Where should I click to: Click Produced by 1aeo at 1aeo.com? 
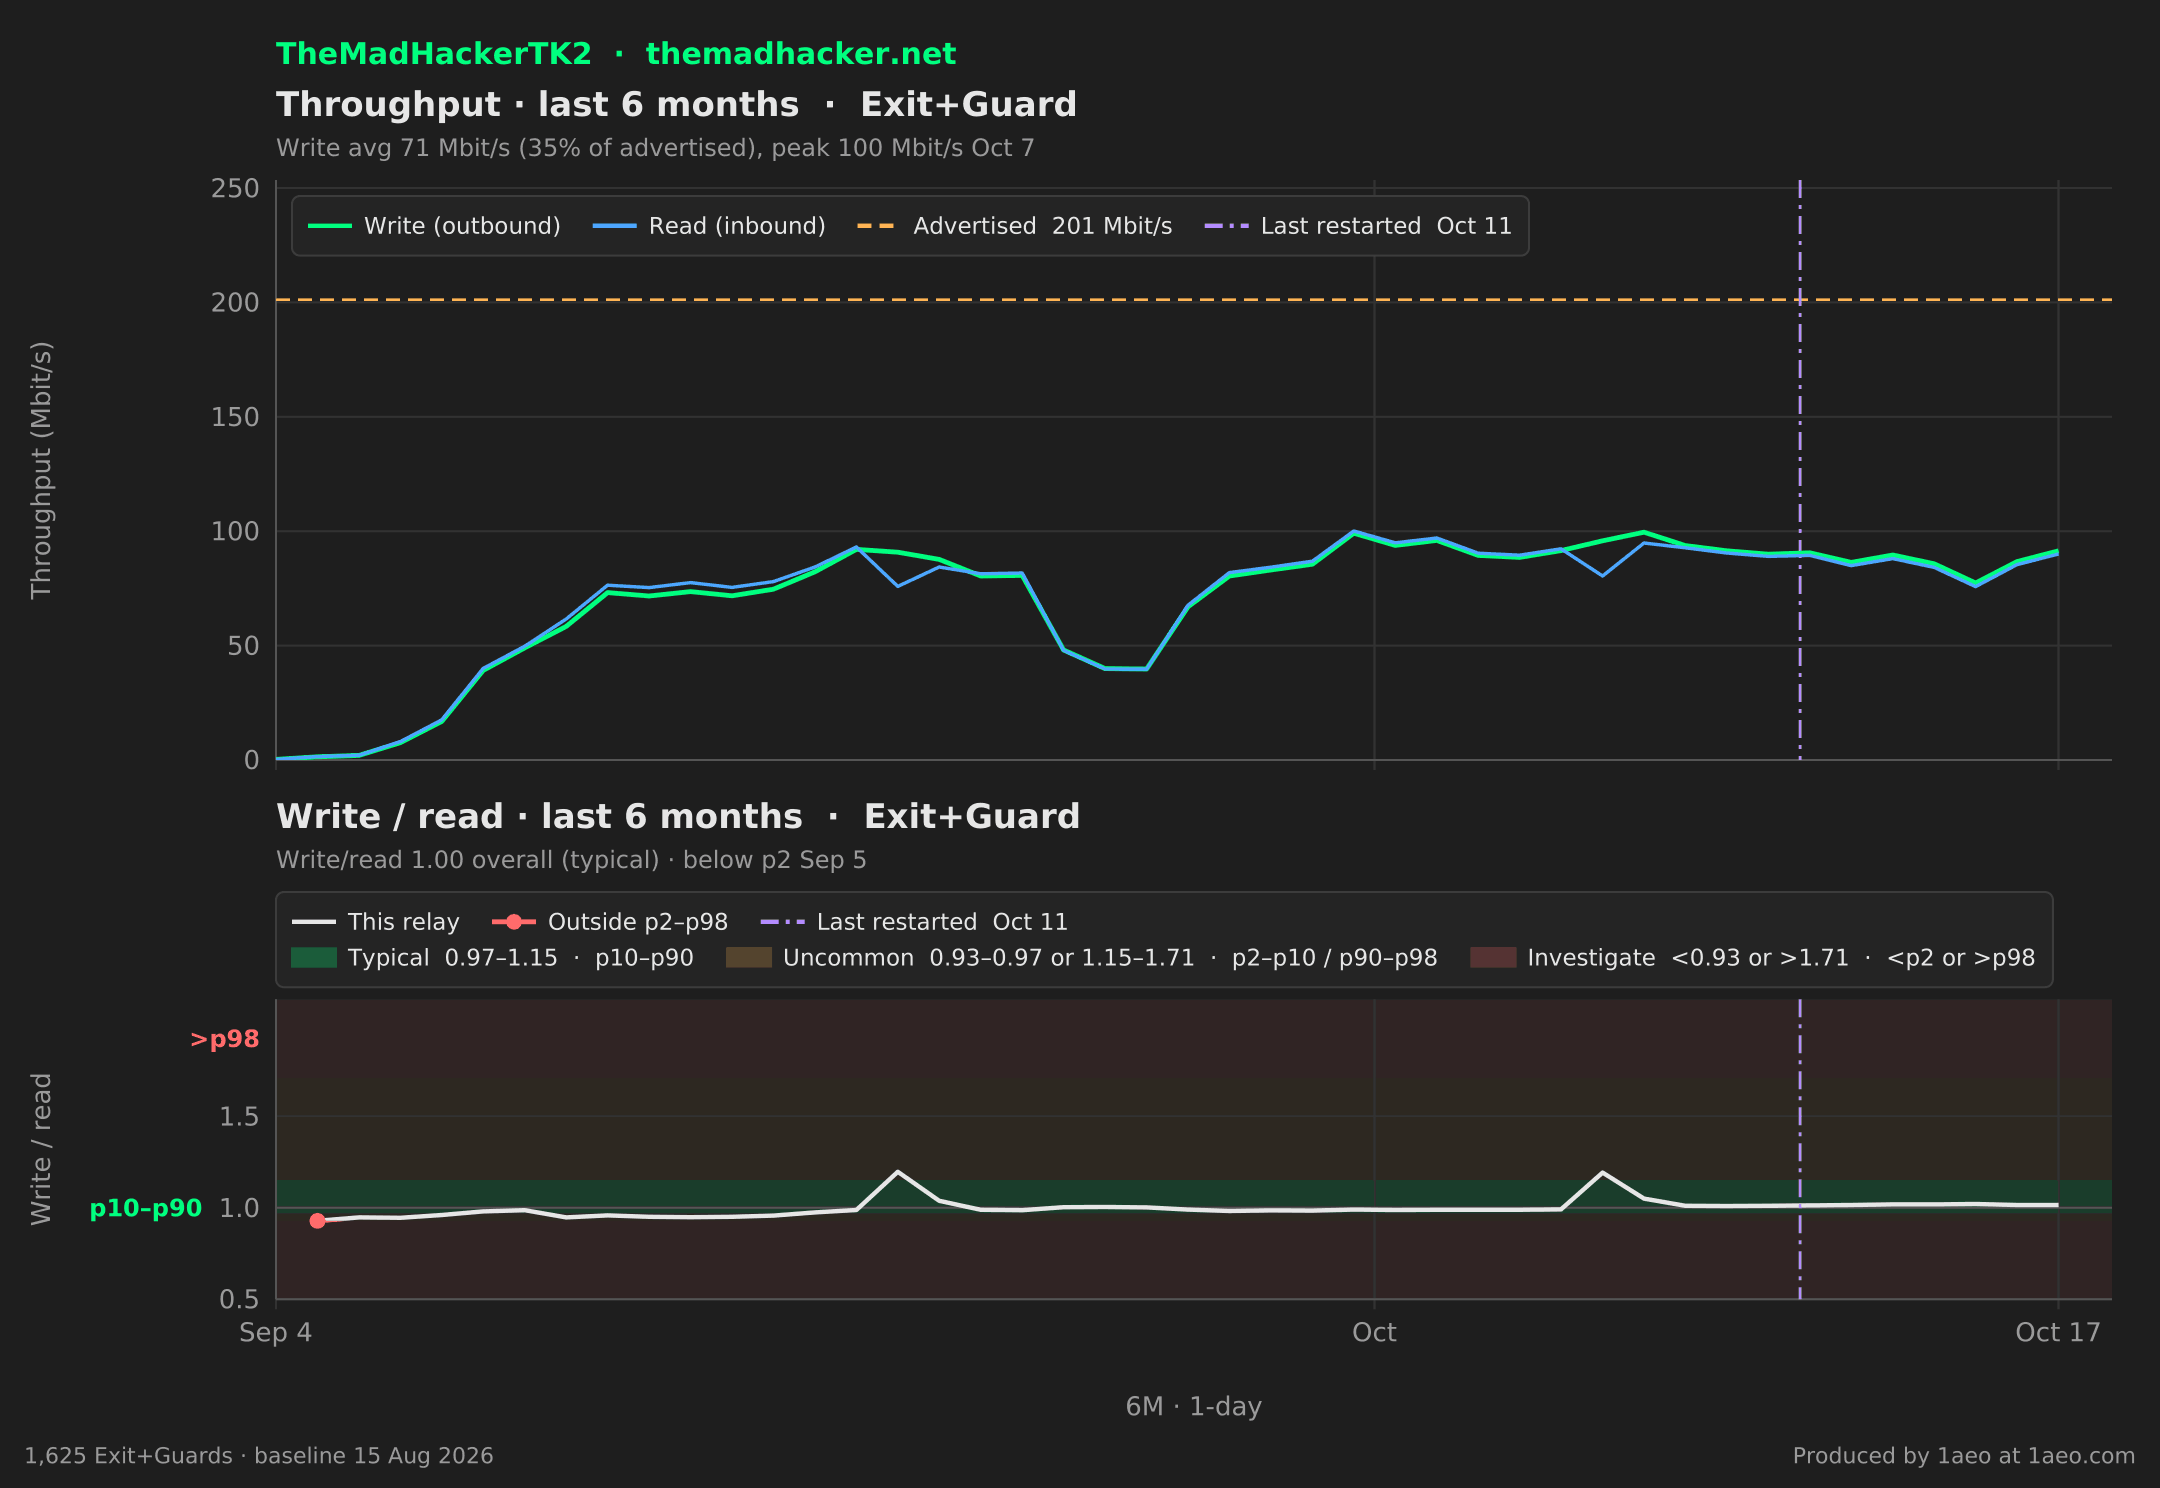click(x=1964, y=1456)
